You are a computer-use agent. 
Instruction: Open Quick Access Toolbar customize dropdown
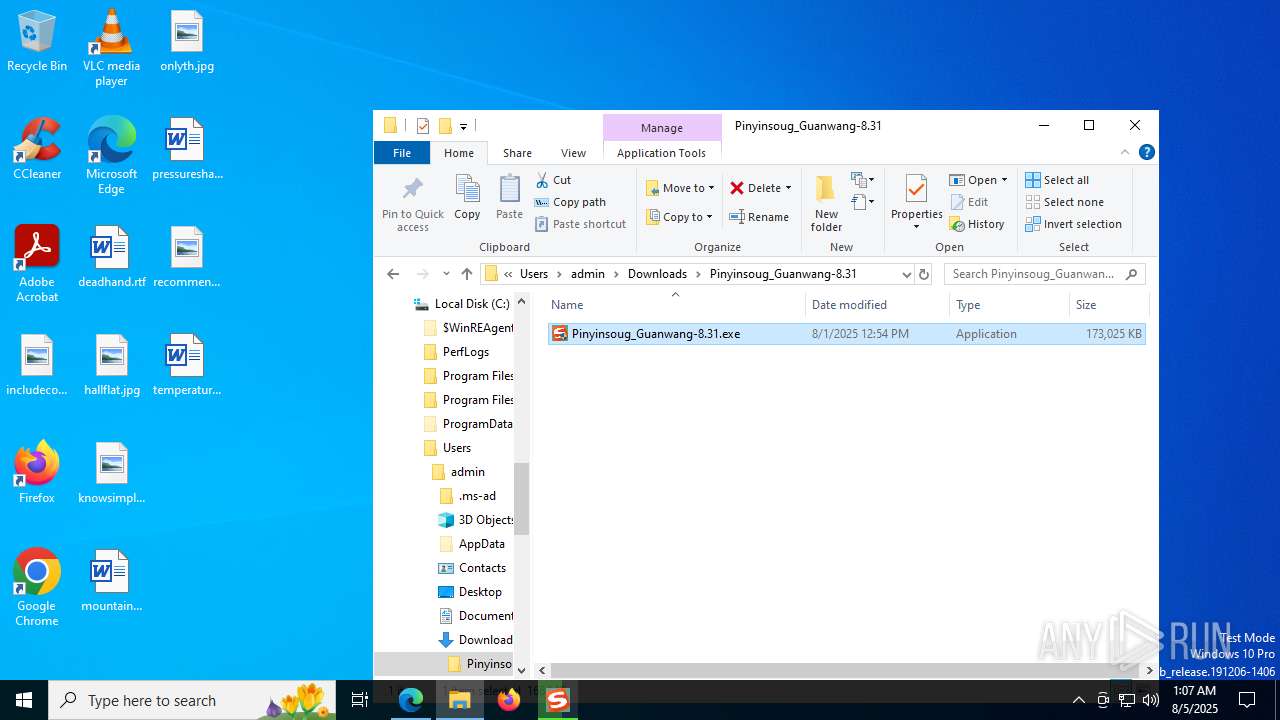click(x=464, y=127)
